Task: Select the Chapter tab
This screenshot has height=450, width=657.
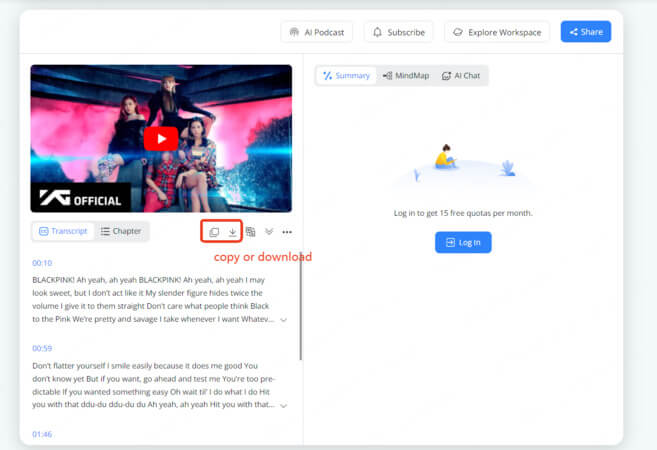Action: coord(121,231)
